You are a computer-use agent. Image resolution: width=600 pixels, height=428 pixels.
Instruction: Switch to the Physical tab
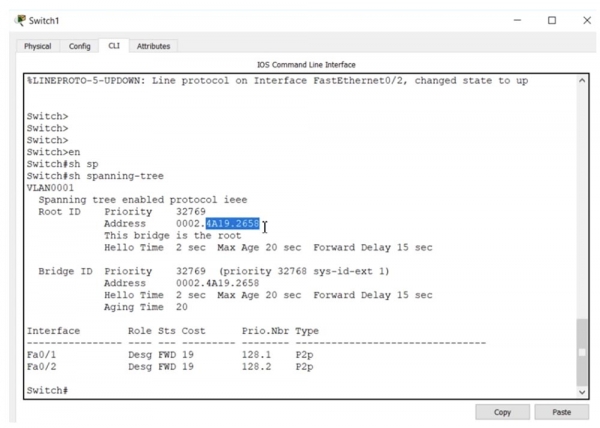(x=38, y=46)
